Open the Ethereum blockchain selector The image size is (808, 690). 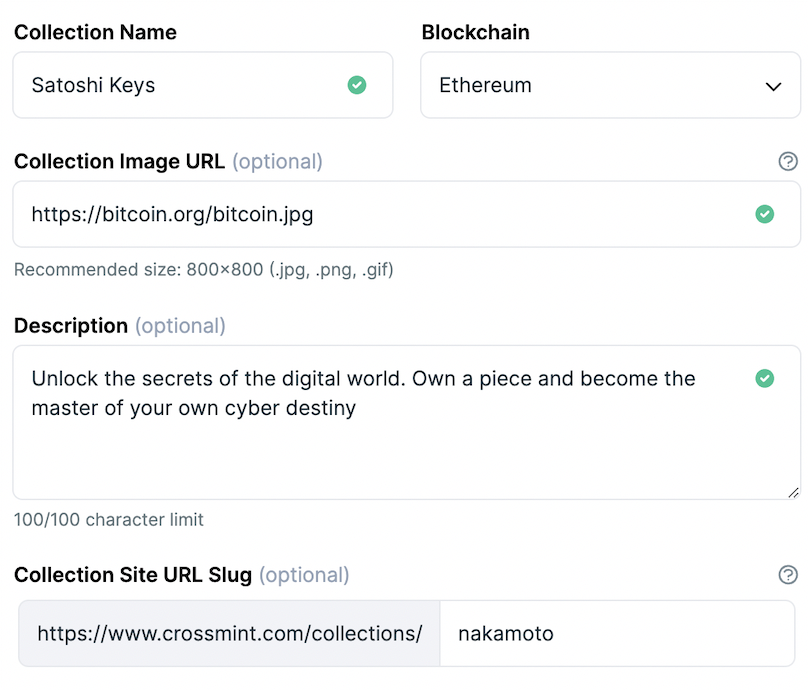[x=600, y=86]
